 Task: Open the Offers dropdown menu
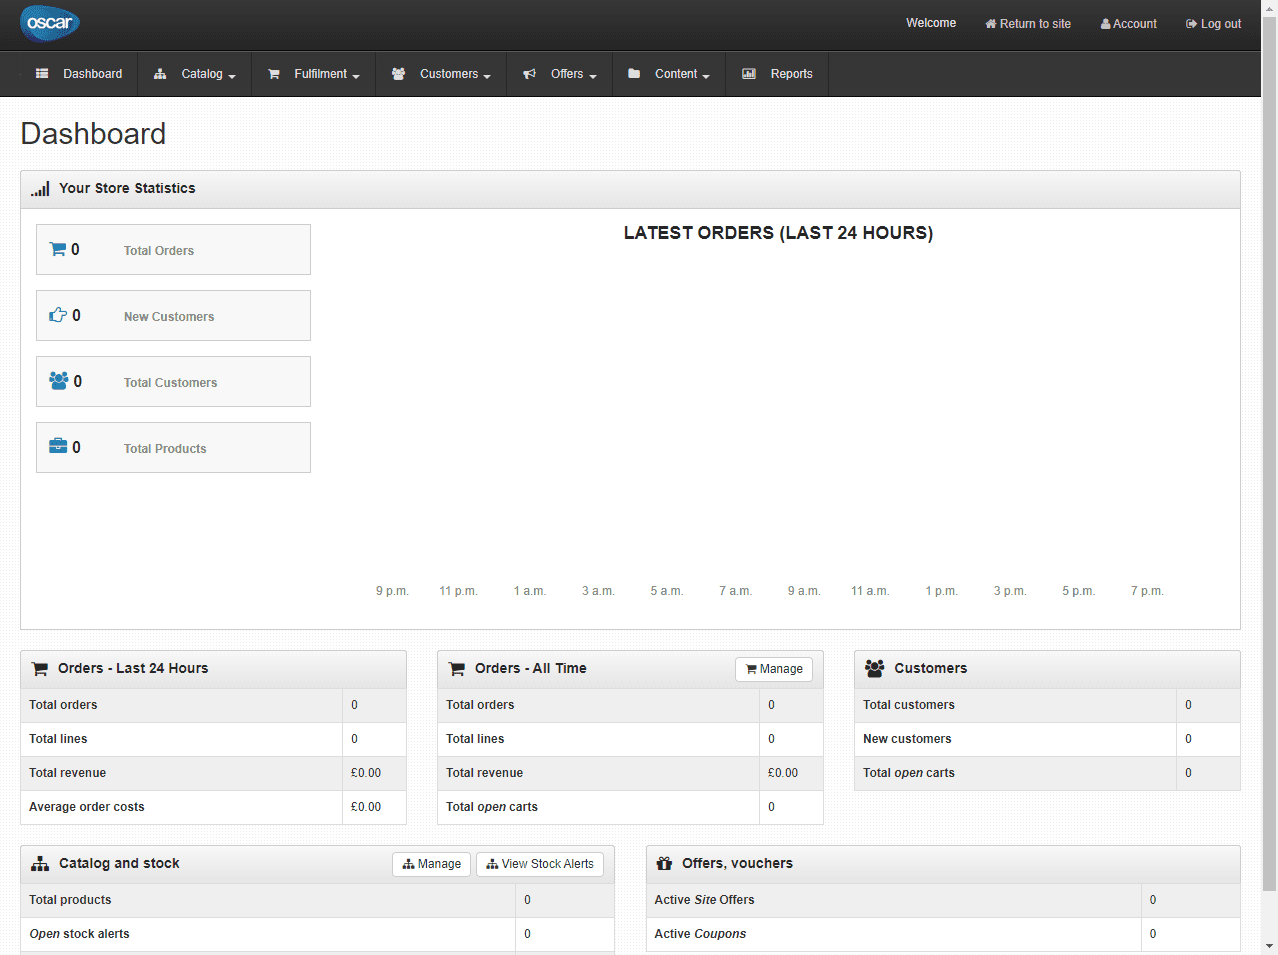[560, 74]
